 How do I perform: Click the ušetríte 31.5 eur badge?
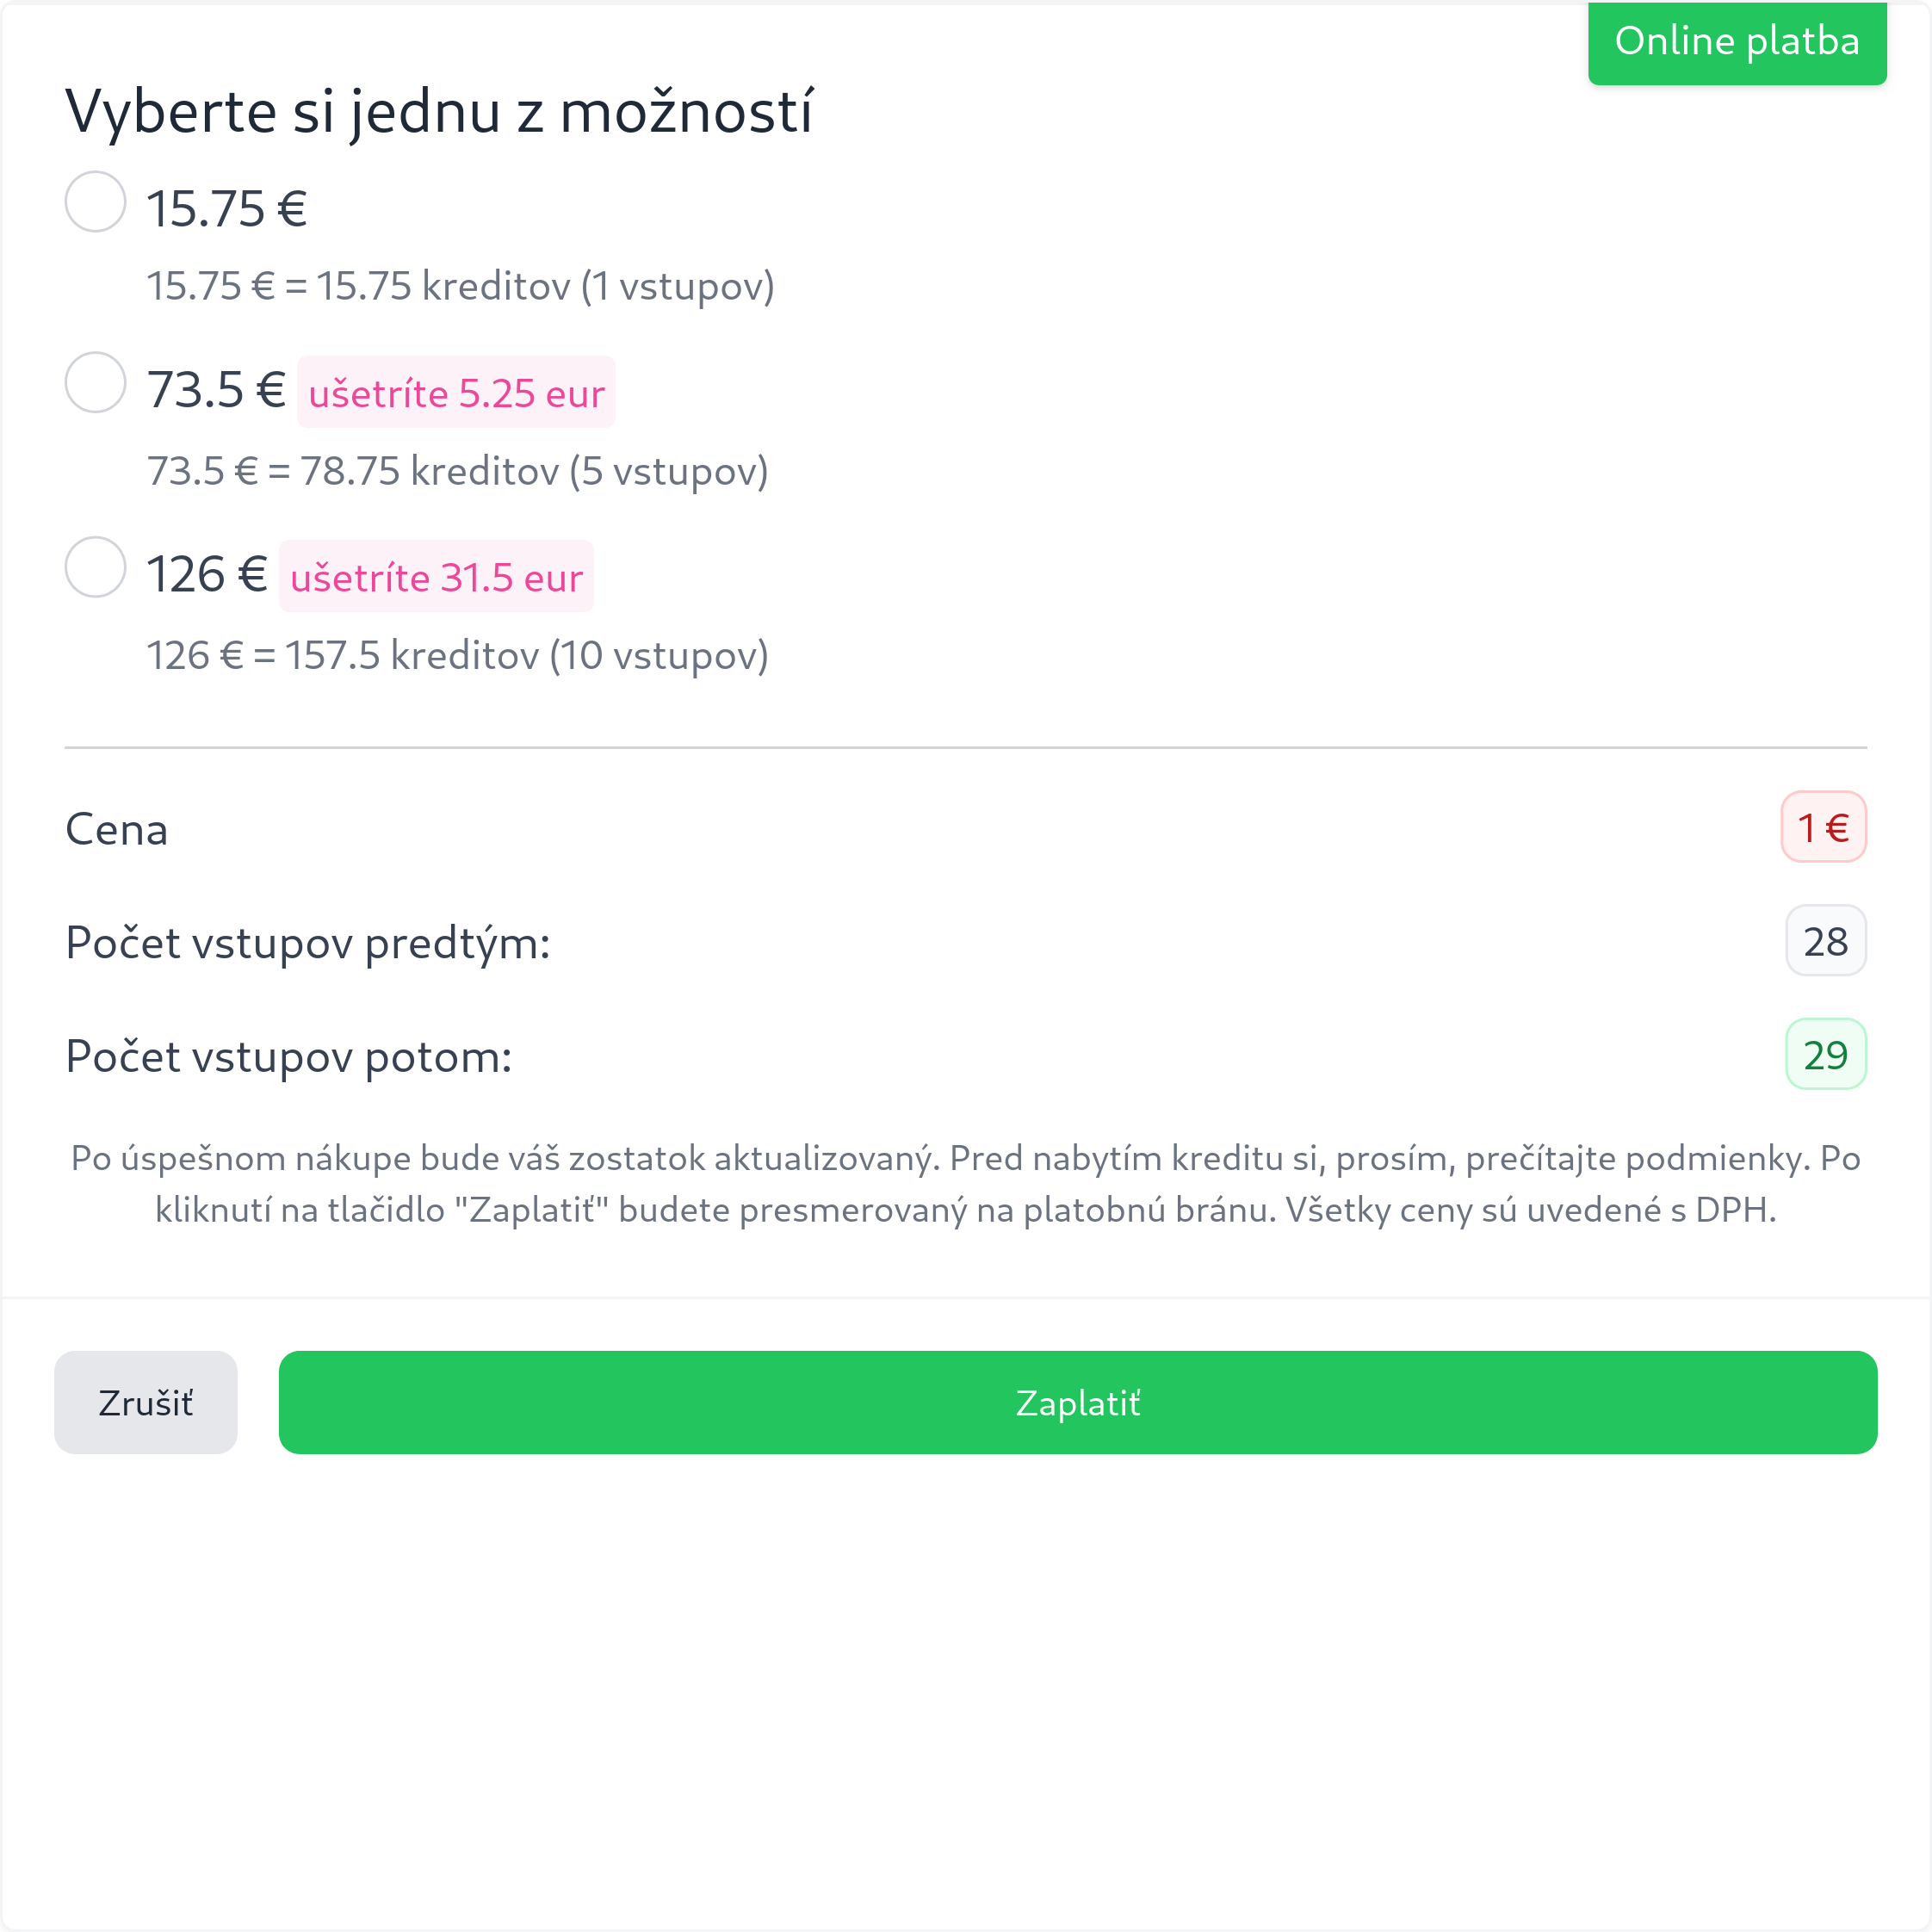point(437,576)
